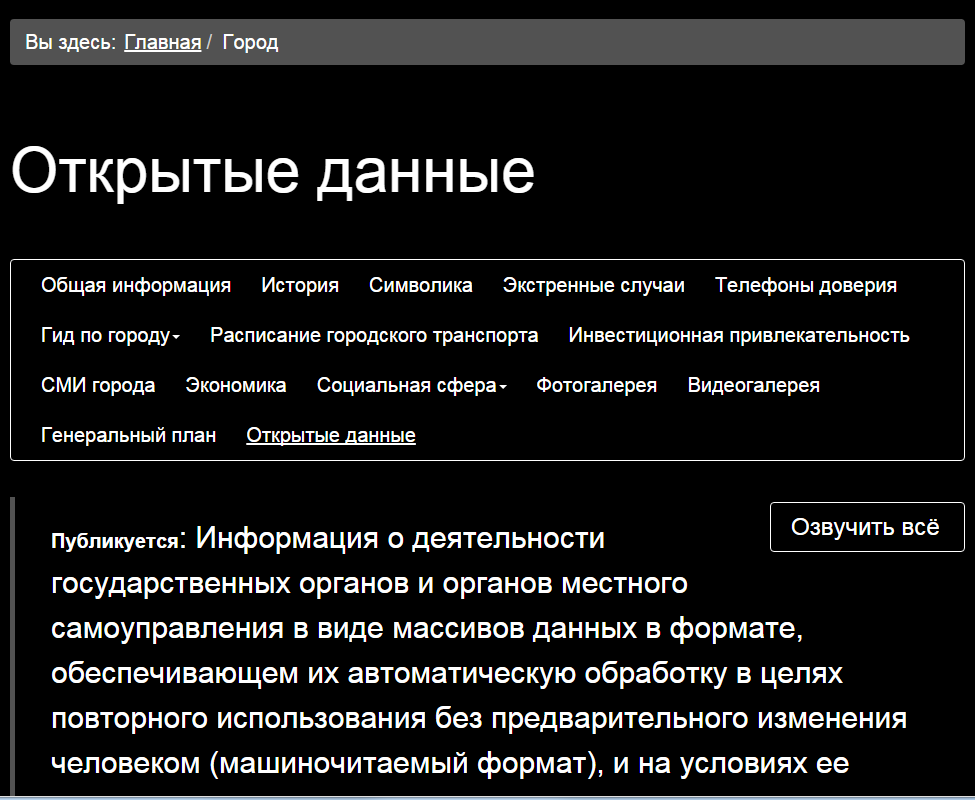Viewport: 975px width, 800px height.
Task: Open Расписание городского транспорта
Action: click(x=374, y=335)
